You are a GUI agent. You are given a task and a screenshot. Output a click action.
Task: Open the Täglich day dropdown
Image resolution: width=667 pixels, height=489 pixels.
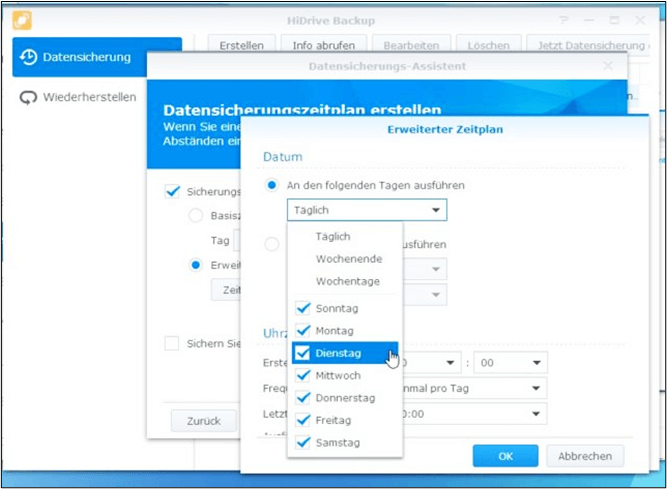click(367, 210)
